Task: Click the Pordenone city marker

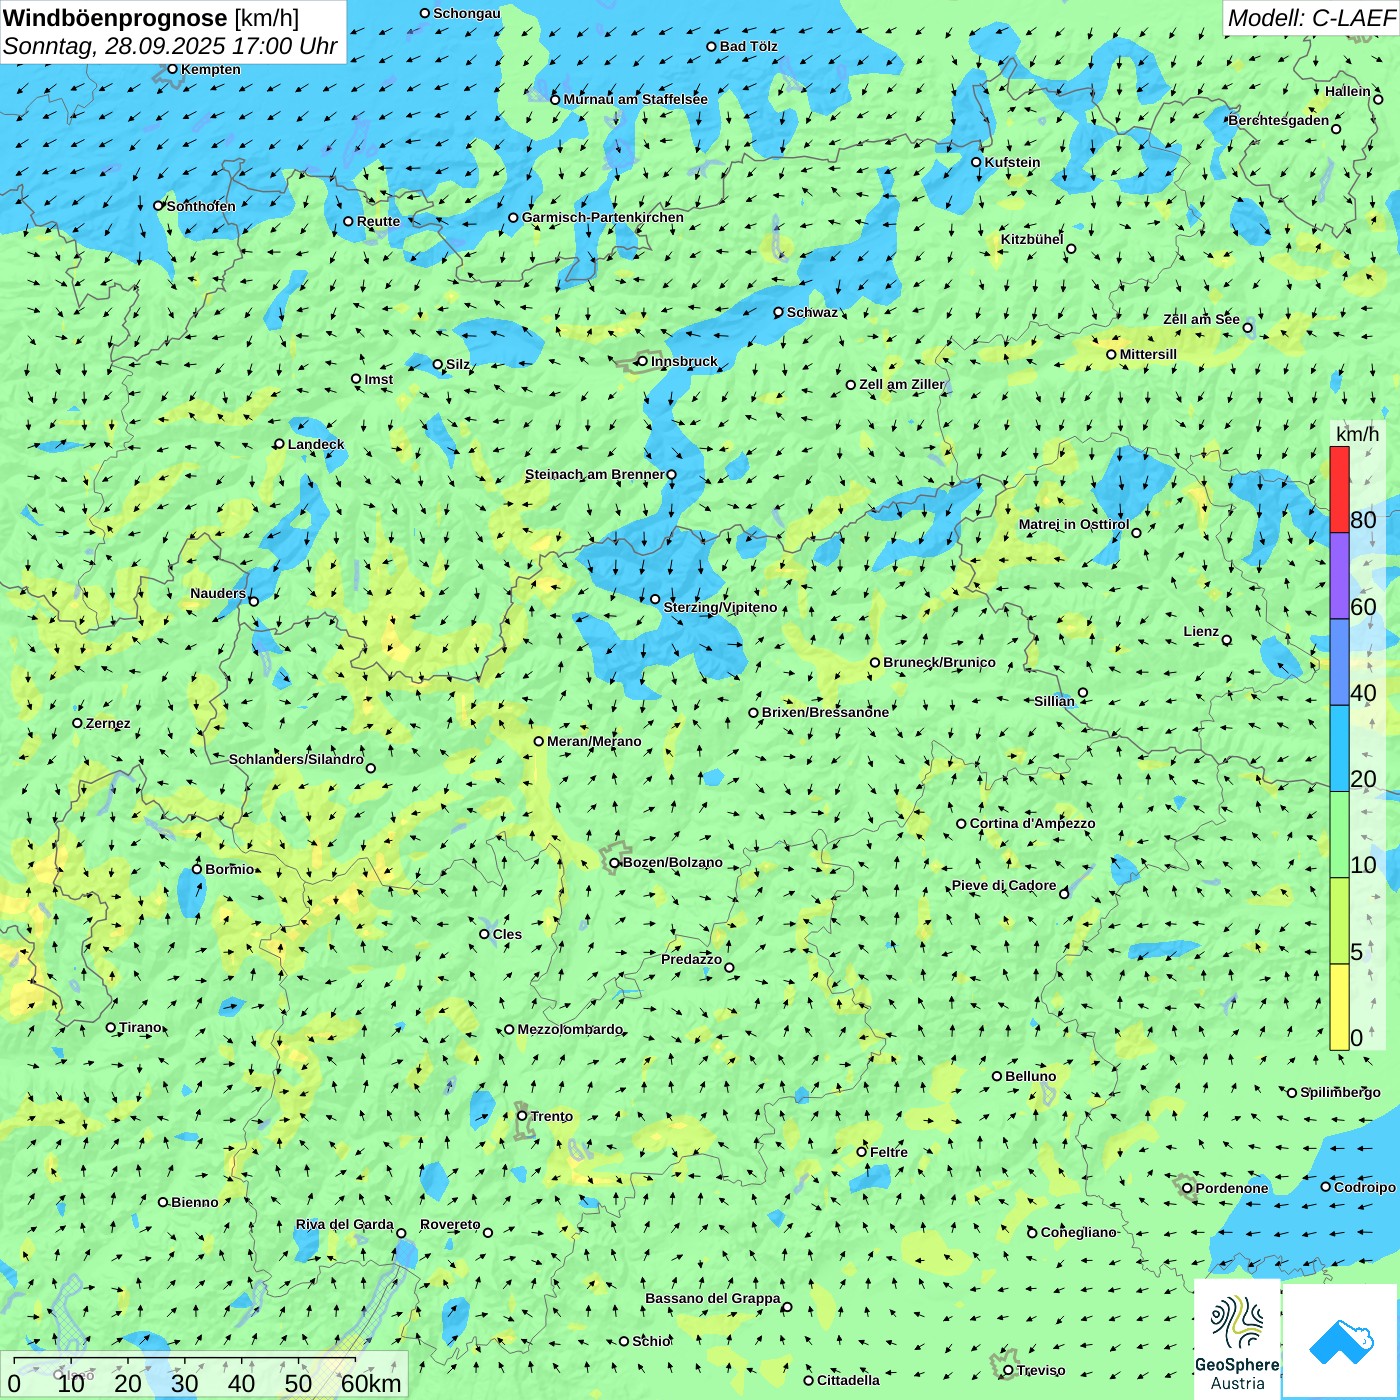Action: tap(1187, 1188)
